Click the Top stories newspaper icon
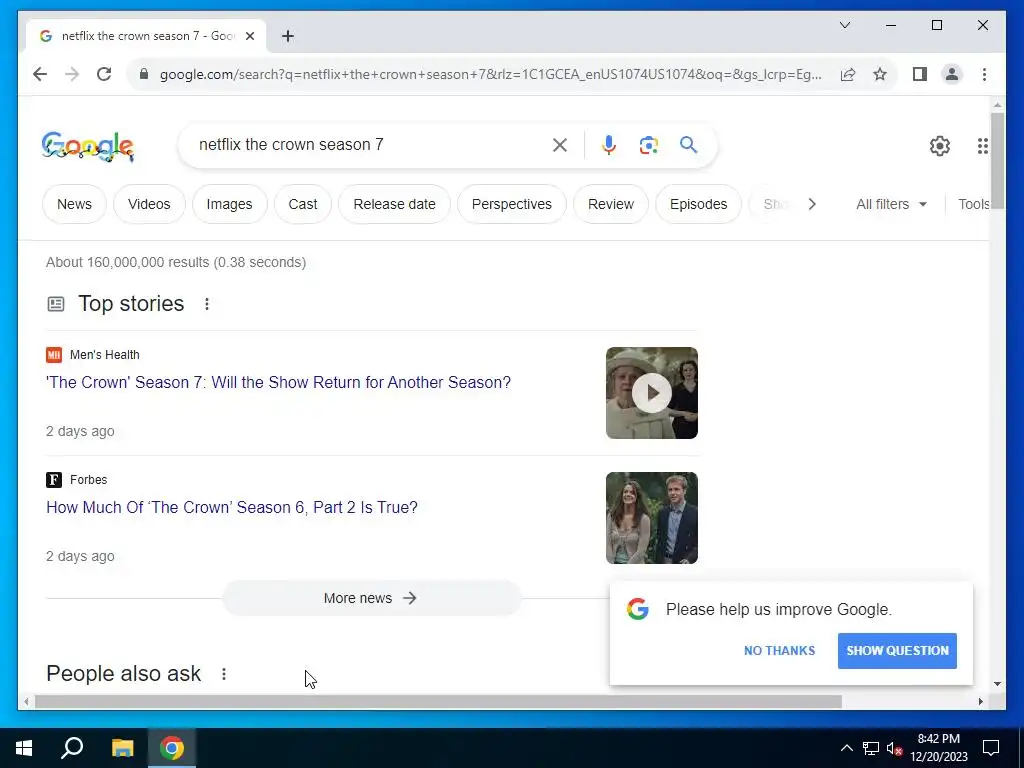 (56, 304)
